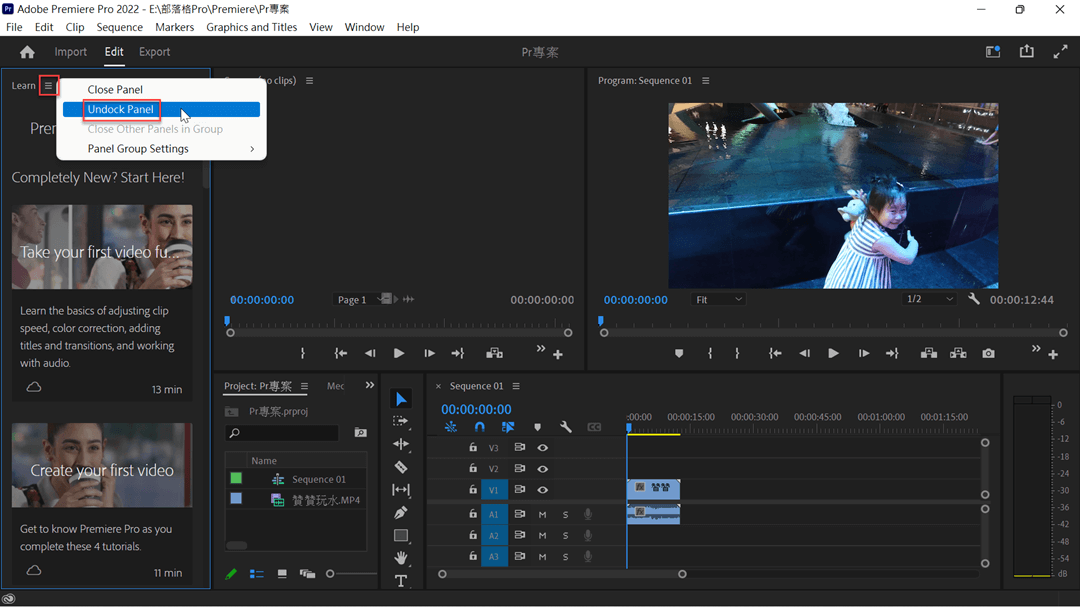Choose Undock Panel from menu
The height and width of the screenshot is (607, 1080).
(161, 110)
